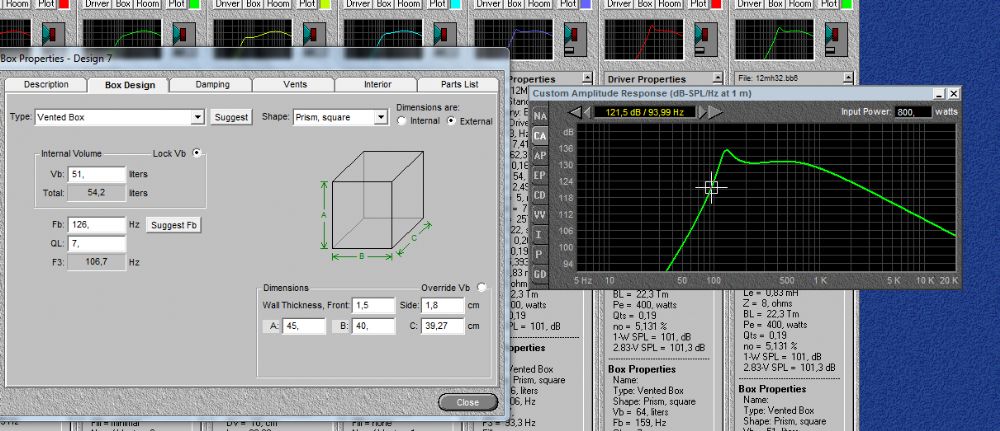Switch to the Parts List tab
The height and width of the screenshot is (431, 1000).
pos(459,85)
